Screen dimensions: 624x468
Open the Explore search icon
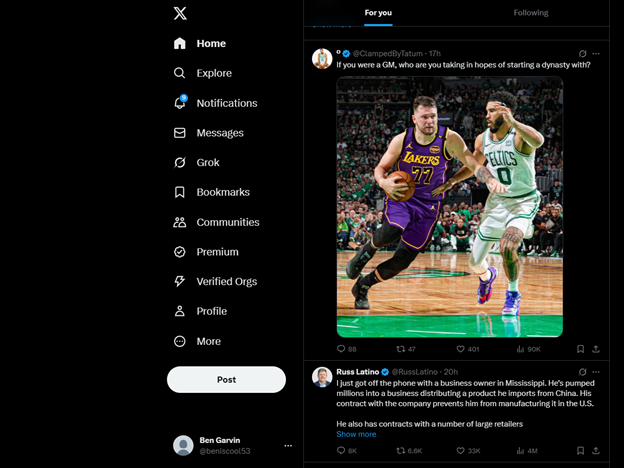point(179,73)
